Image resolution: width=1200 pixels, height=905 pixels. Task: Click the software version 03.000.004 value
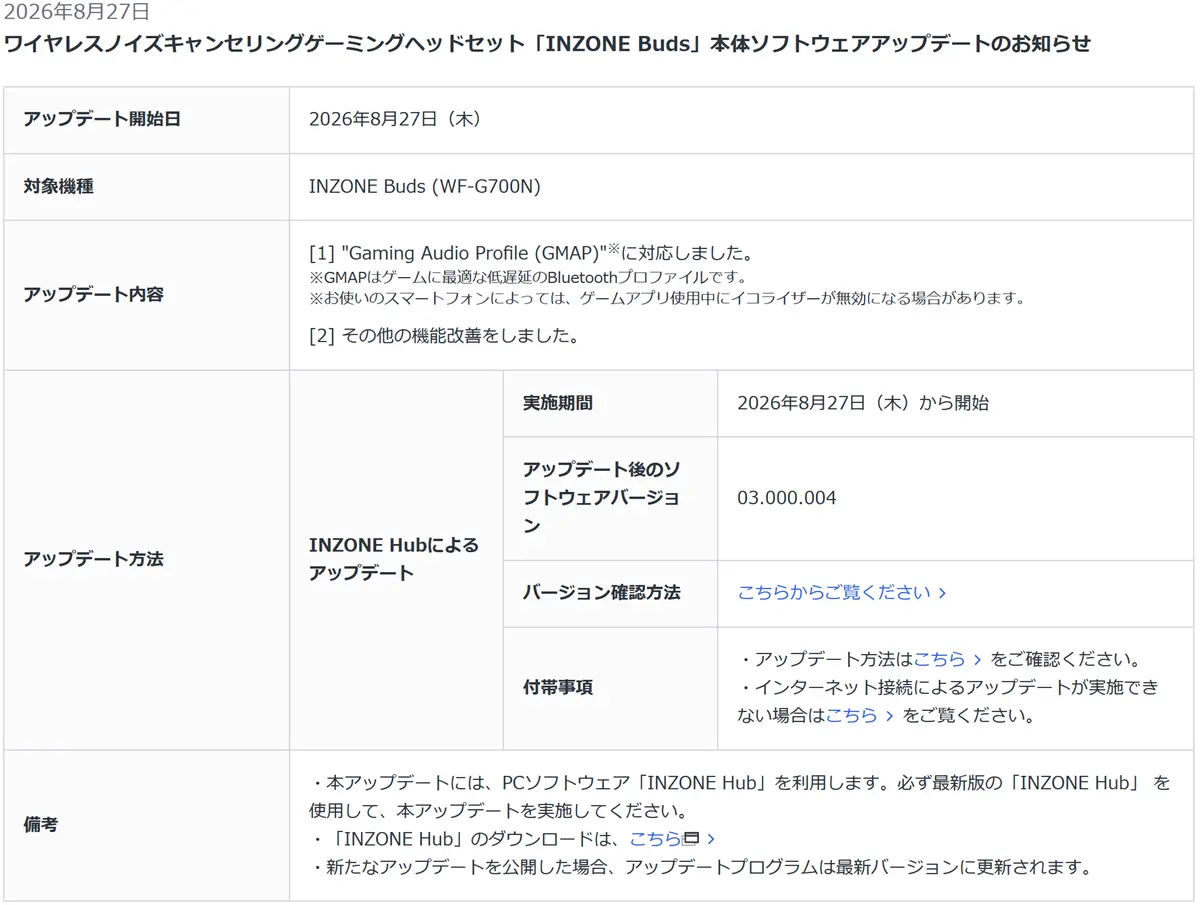pos(786,498)
